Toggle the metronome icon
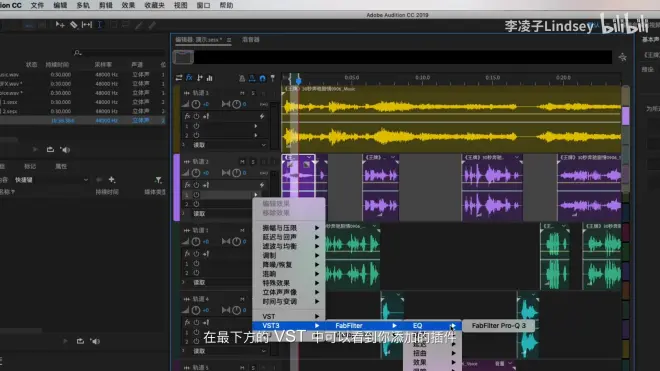 click(242, 78)
